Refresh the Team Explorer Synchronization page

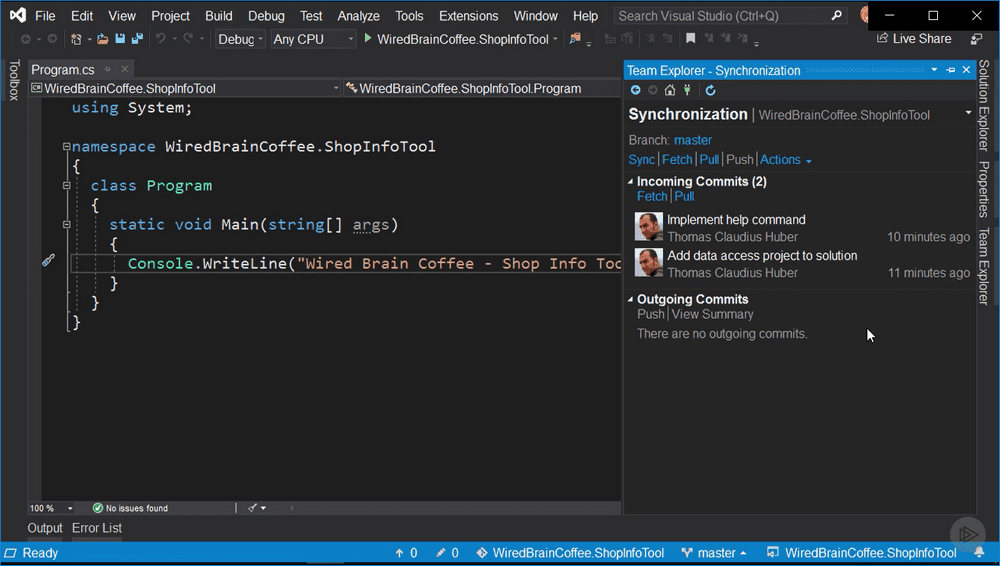point(710,90)
